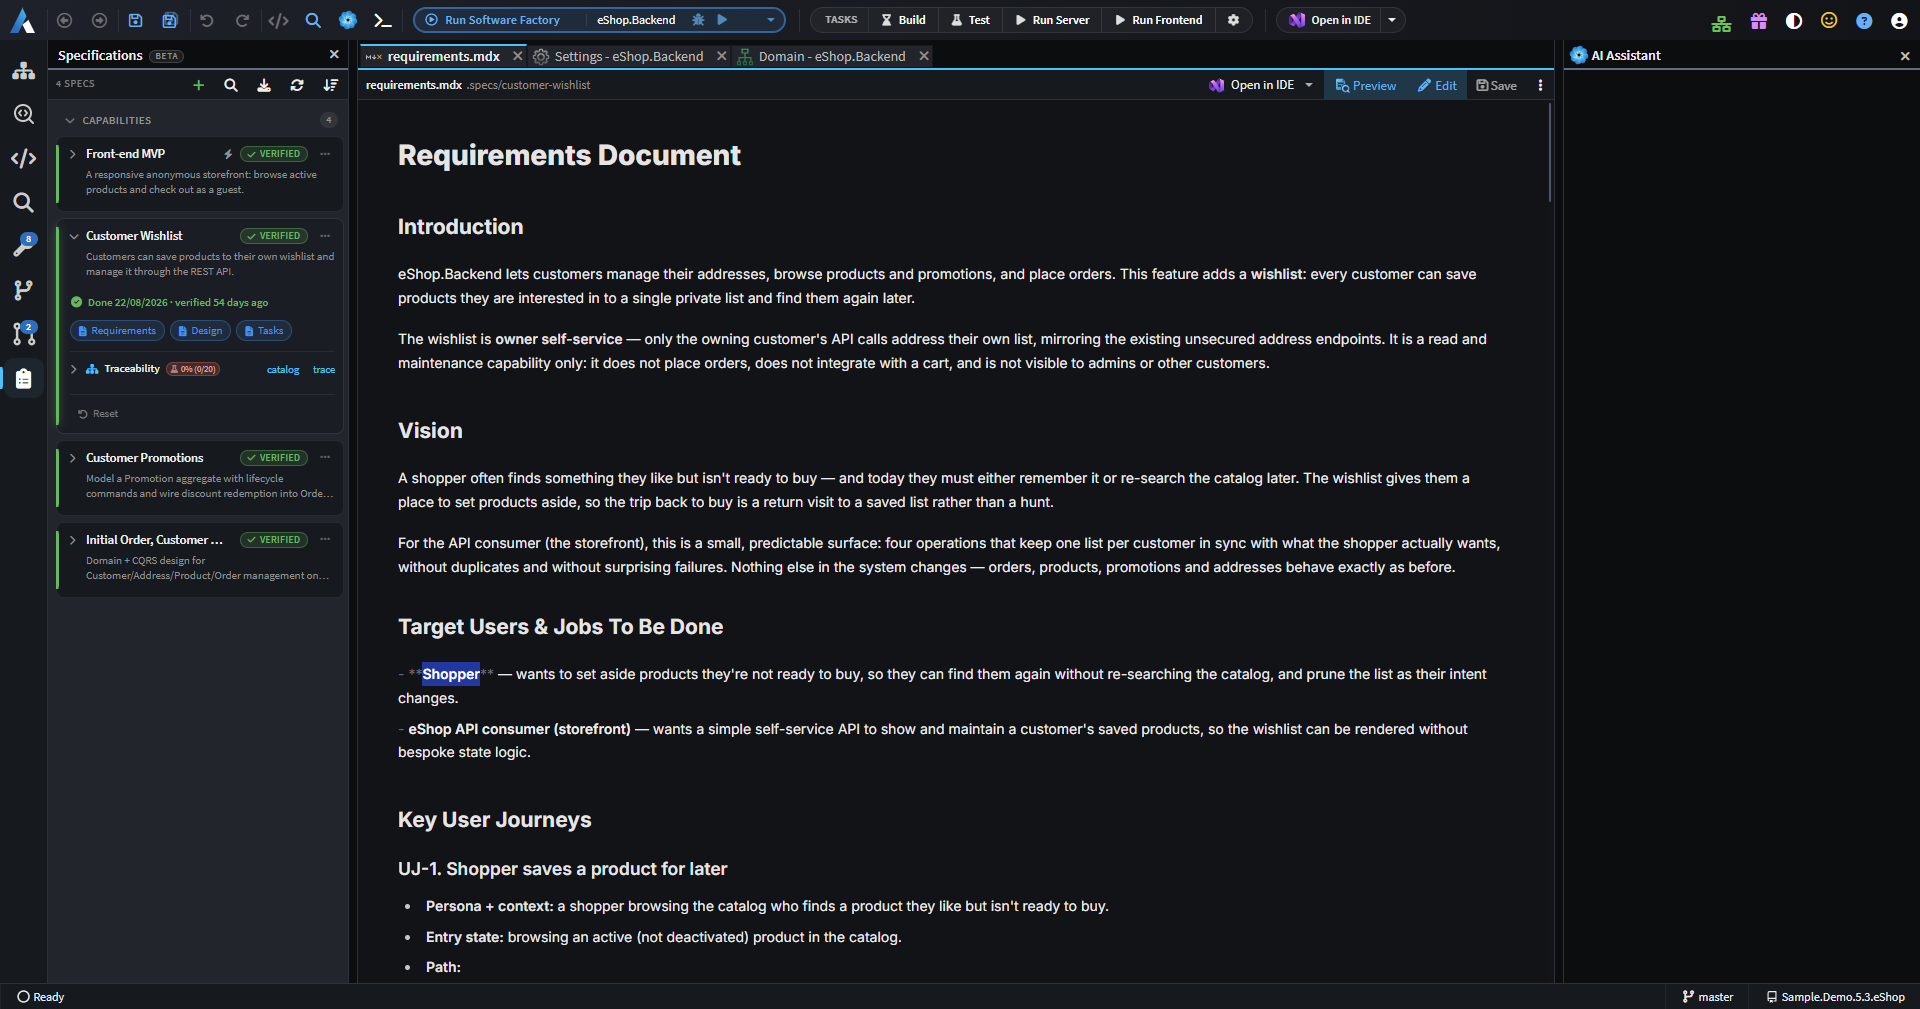
Task: Switch to Preview mode
Action: click(x=1365, y=85)
